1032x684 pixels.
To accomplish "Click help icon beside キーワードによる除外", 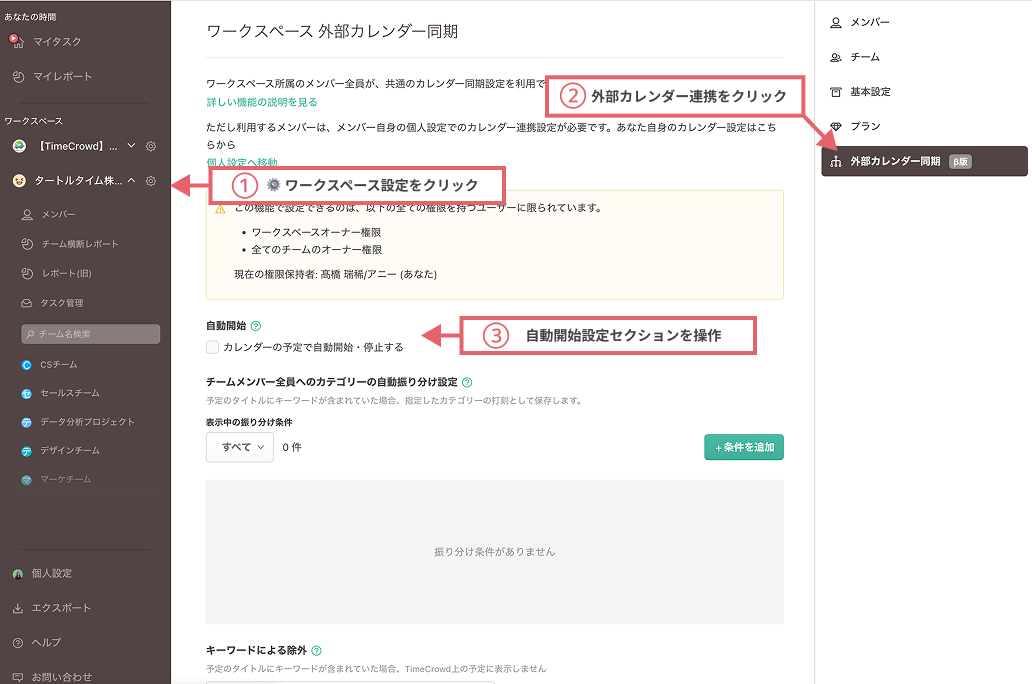I will [x=316, y=650].
